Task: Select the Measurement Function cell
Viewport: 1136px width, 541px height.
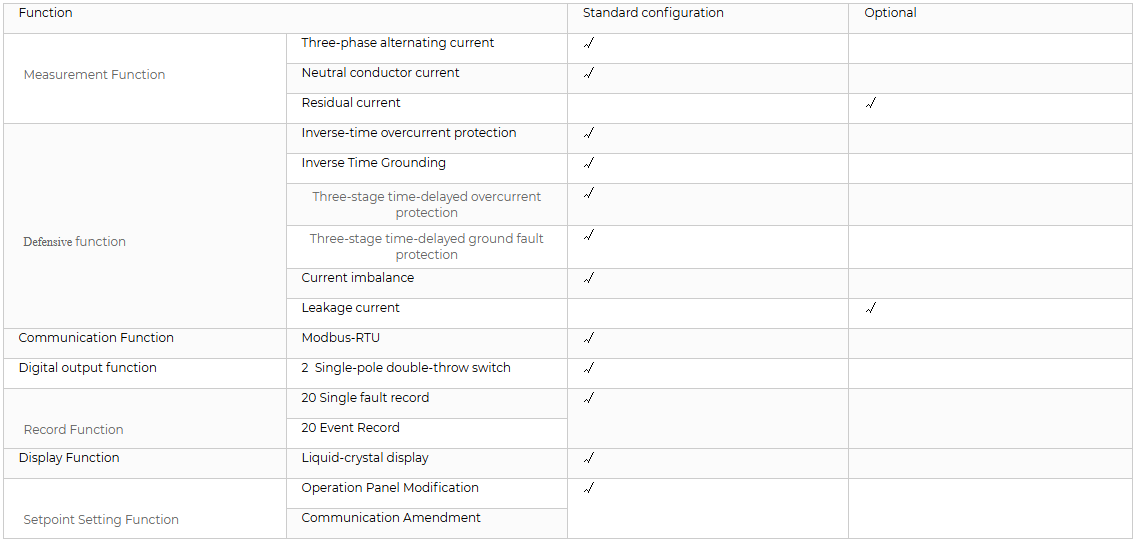Action: pyautogui.click(x=145, y=78)
